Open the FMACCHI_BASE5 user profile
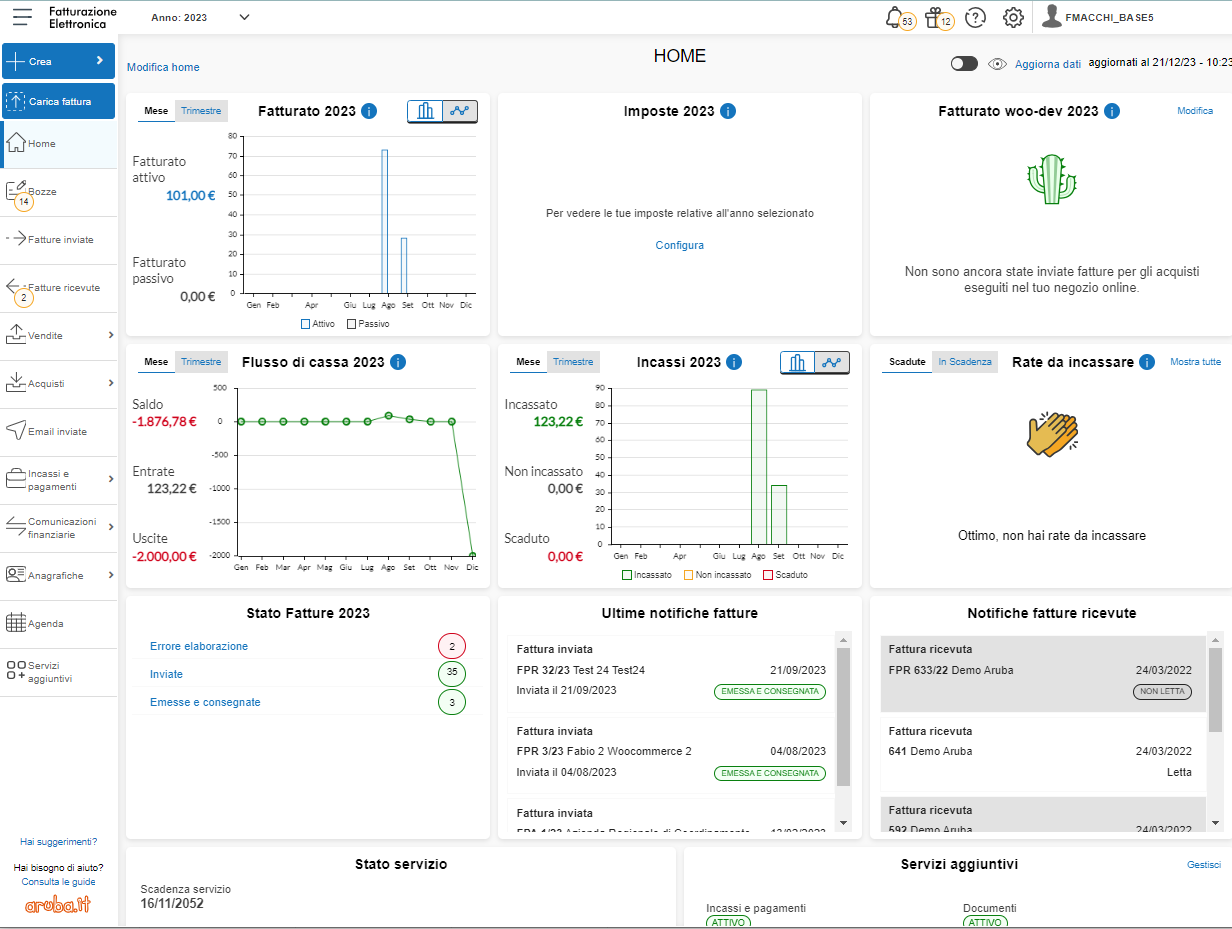The height and width of the screenshot is (929, 1232). [1097, 17]
